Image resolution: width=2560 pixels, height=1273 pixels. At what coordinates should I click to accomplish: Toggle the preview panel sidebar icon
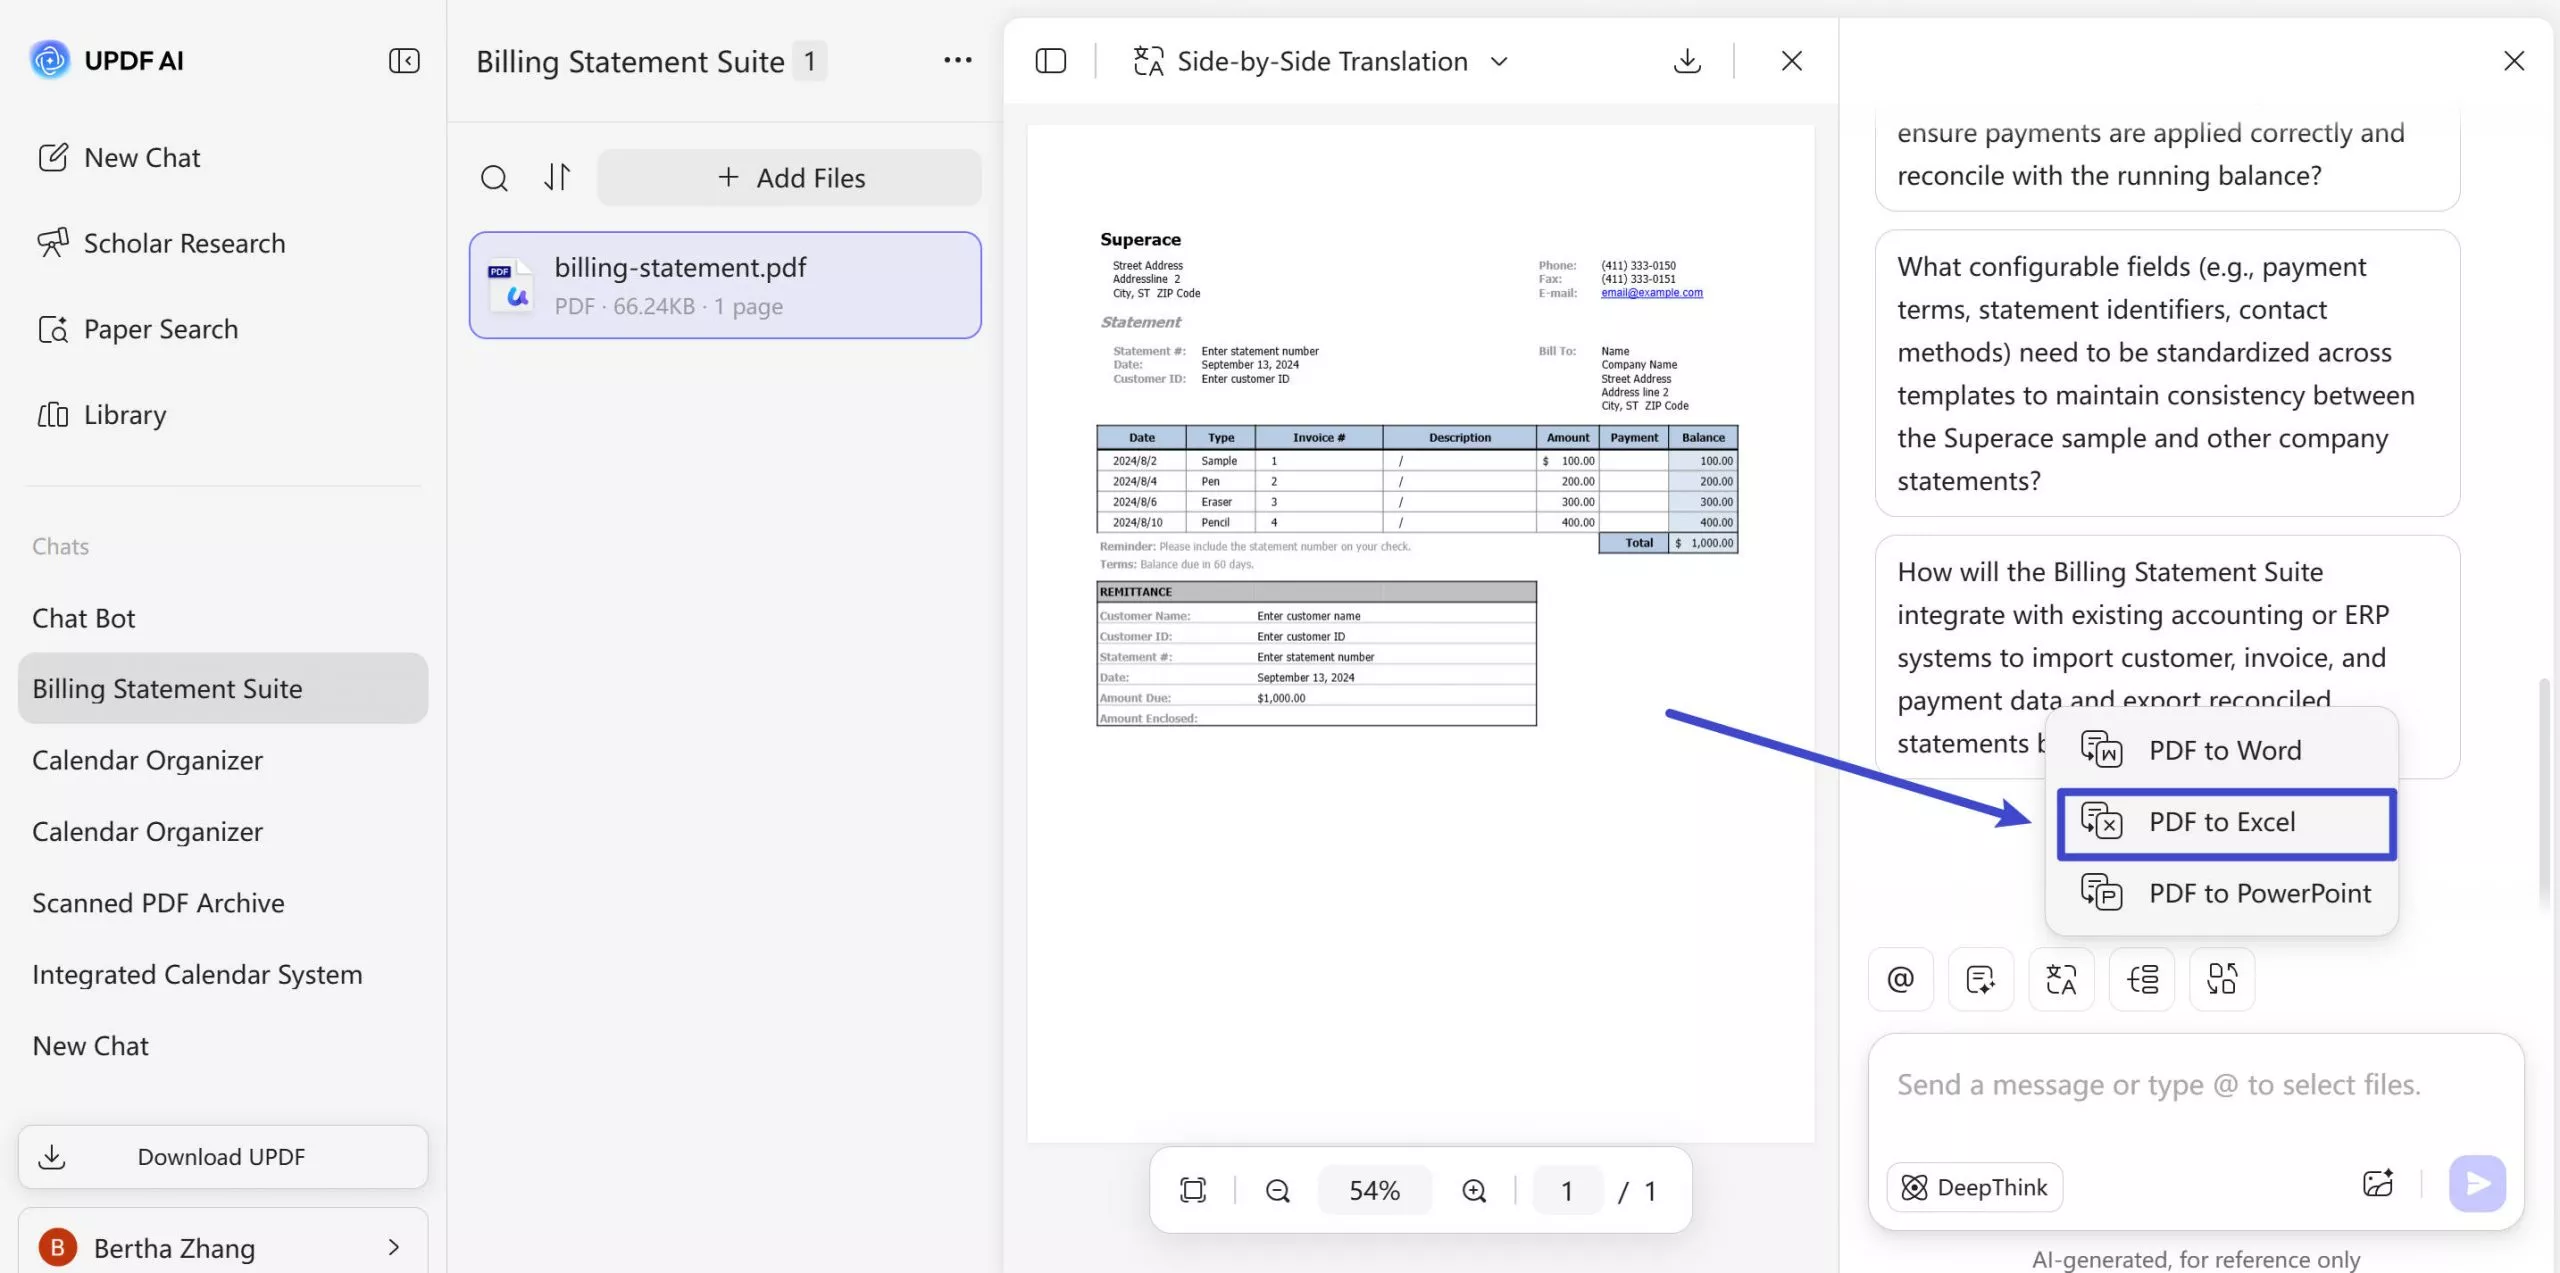click(1051, 60)
